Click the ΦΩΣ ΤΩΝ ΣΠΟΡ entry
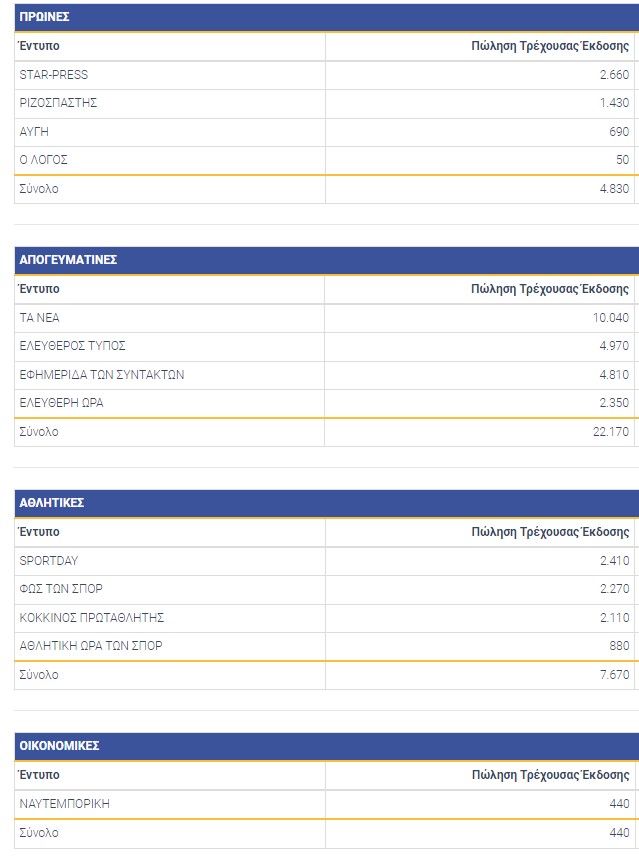 [61, 589]
